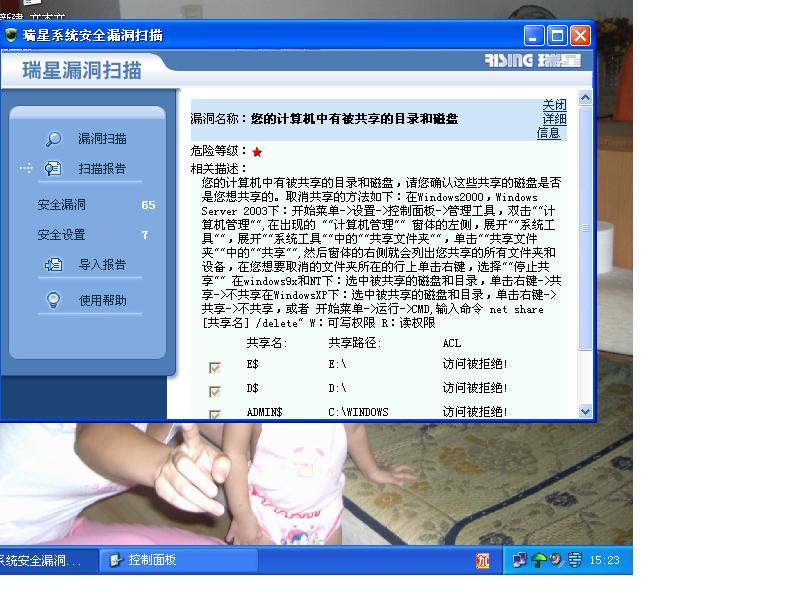800x600 pixels.
Task: Click the Rising shield icon in title bar
Action: pyautogui.click(x=11, y=35)
